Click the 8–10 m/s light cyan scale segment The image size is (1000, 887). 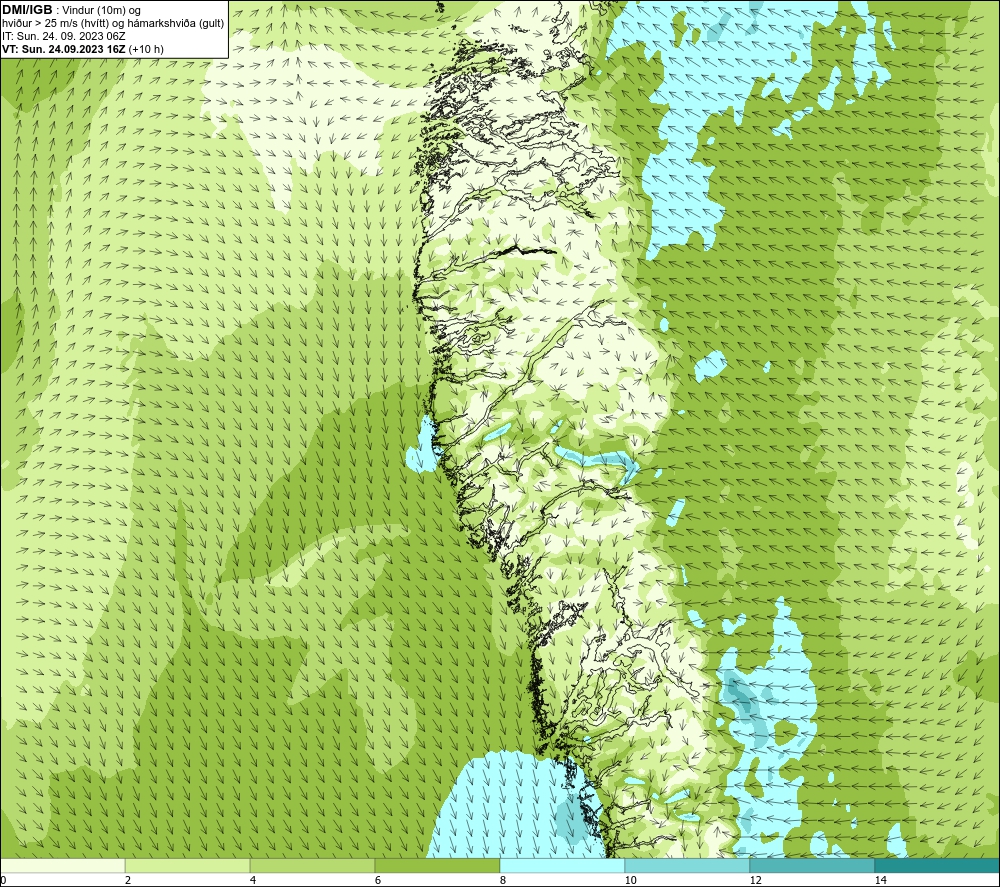(562, 865)
